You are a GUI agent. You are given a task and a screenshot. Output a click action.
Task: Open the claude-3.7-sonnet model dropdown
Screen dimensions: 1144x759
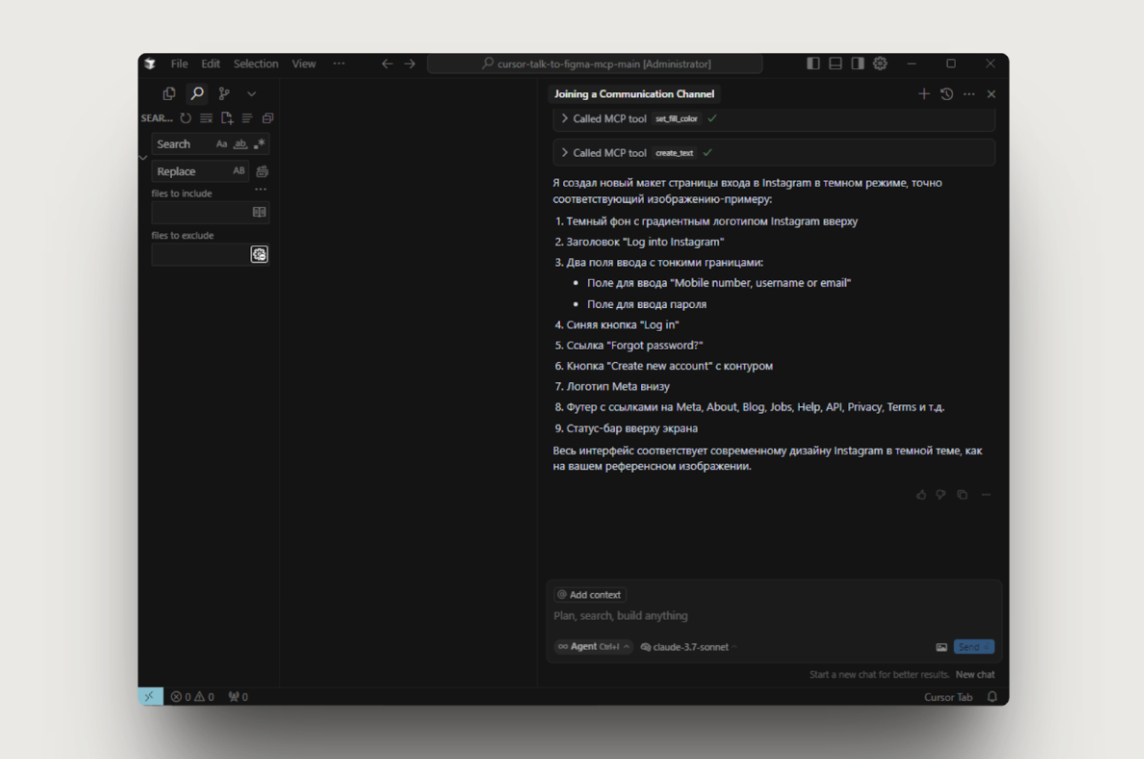[690, 647]
